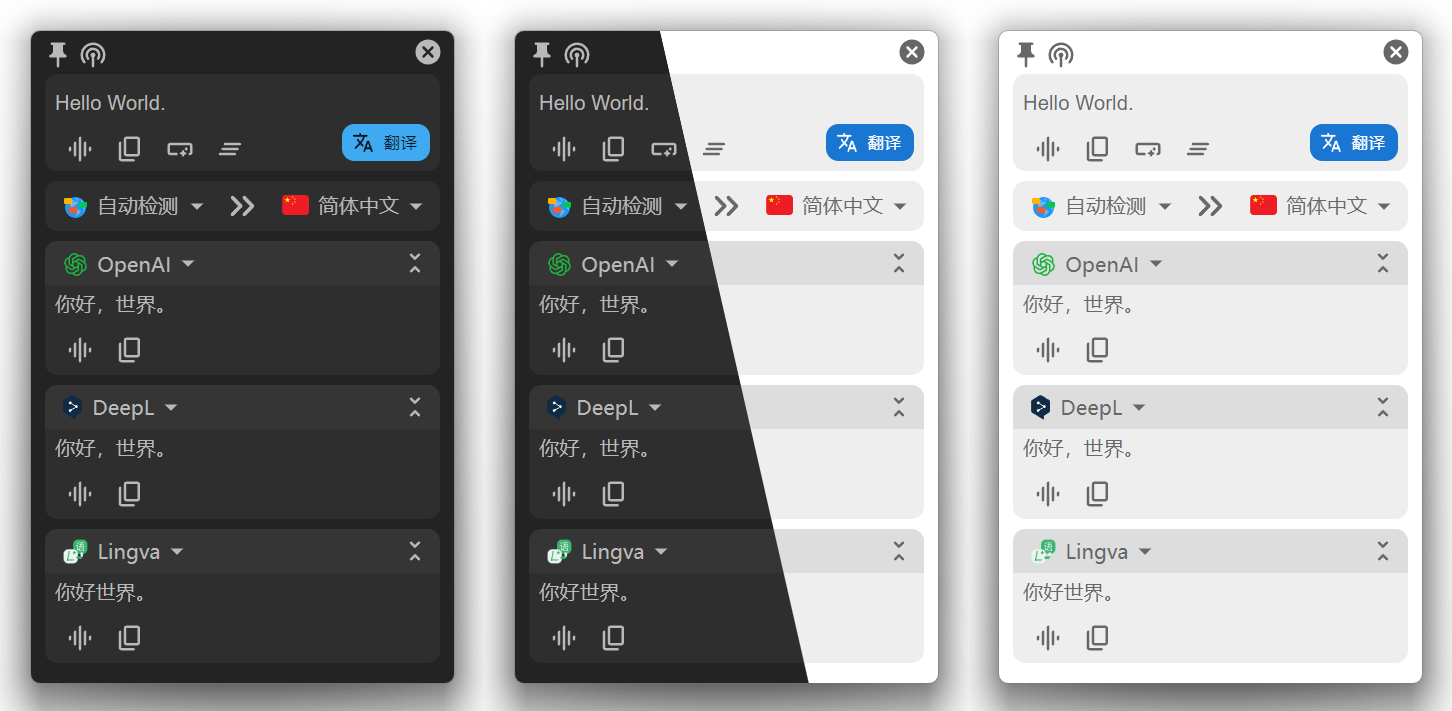Speak the Hello World source text in dark window
Viewport: 1452px width, 711px height.
[x=80, y=149]
